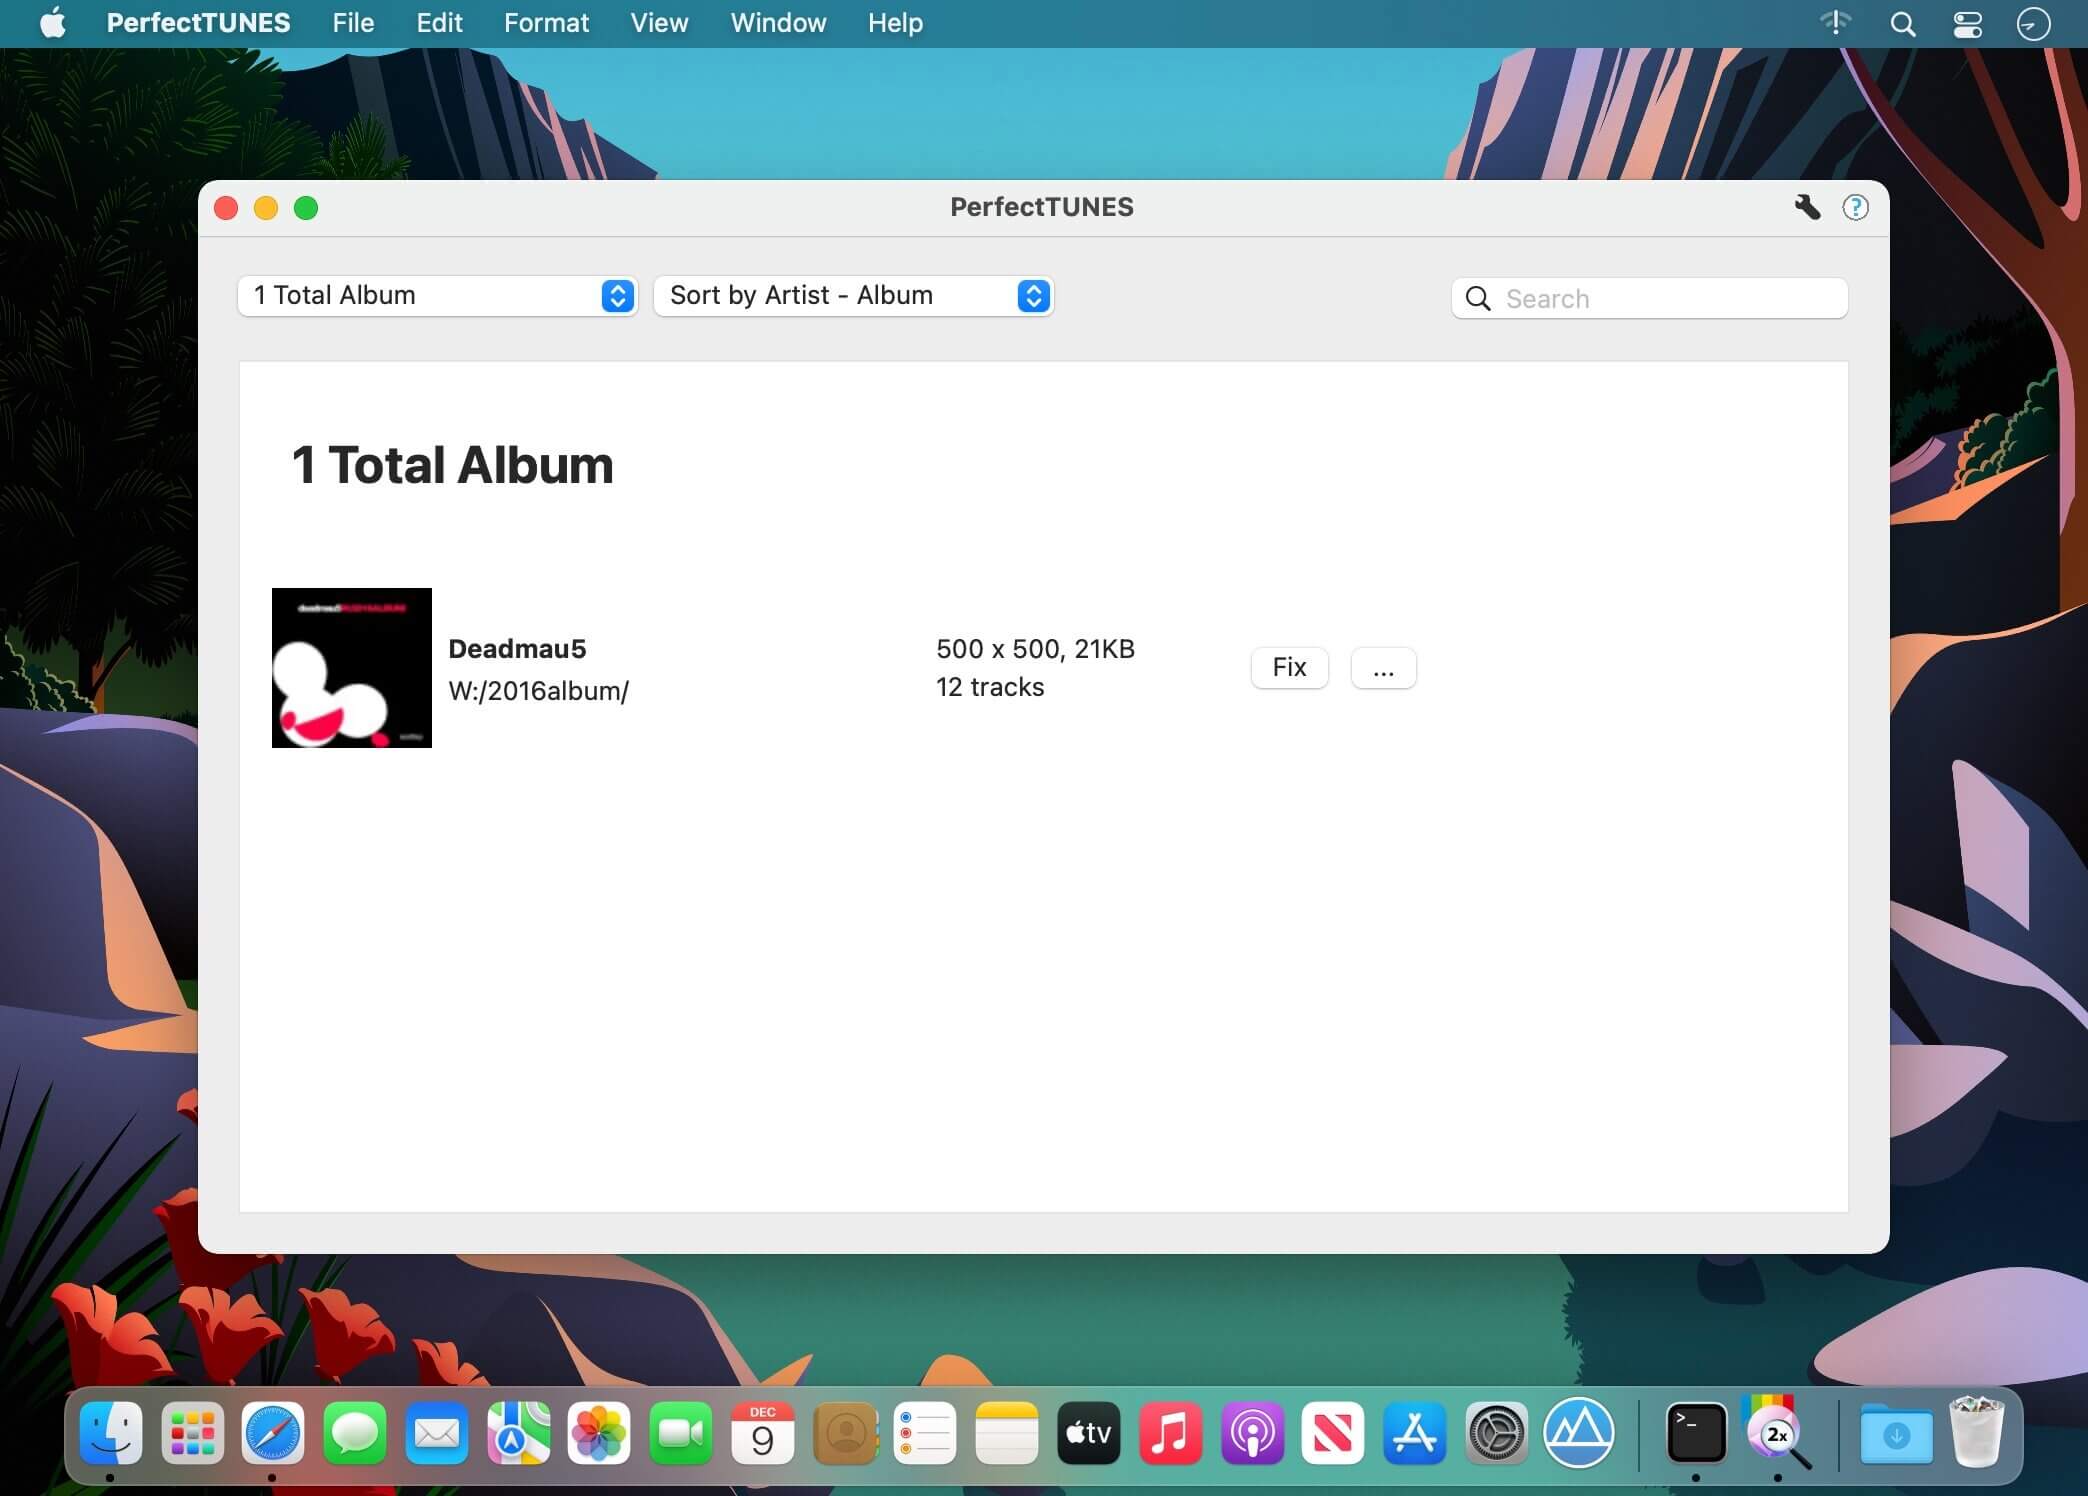Open the Music app in dock

coord(1170,1434)
